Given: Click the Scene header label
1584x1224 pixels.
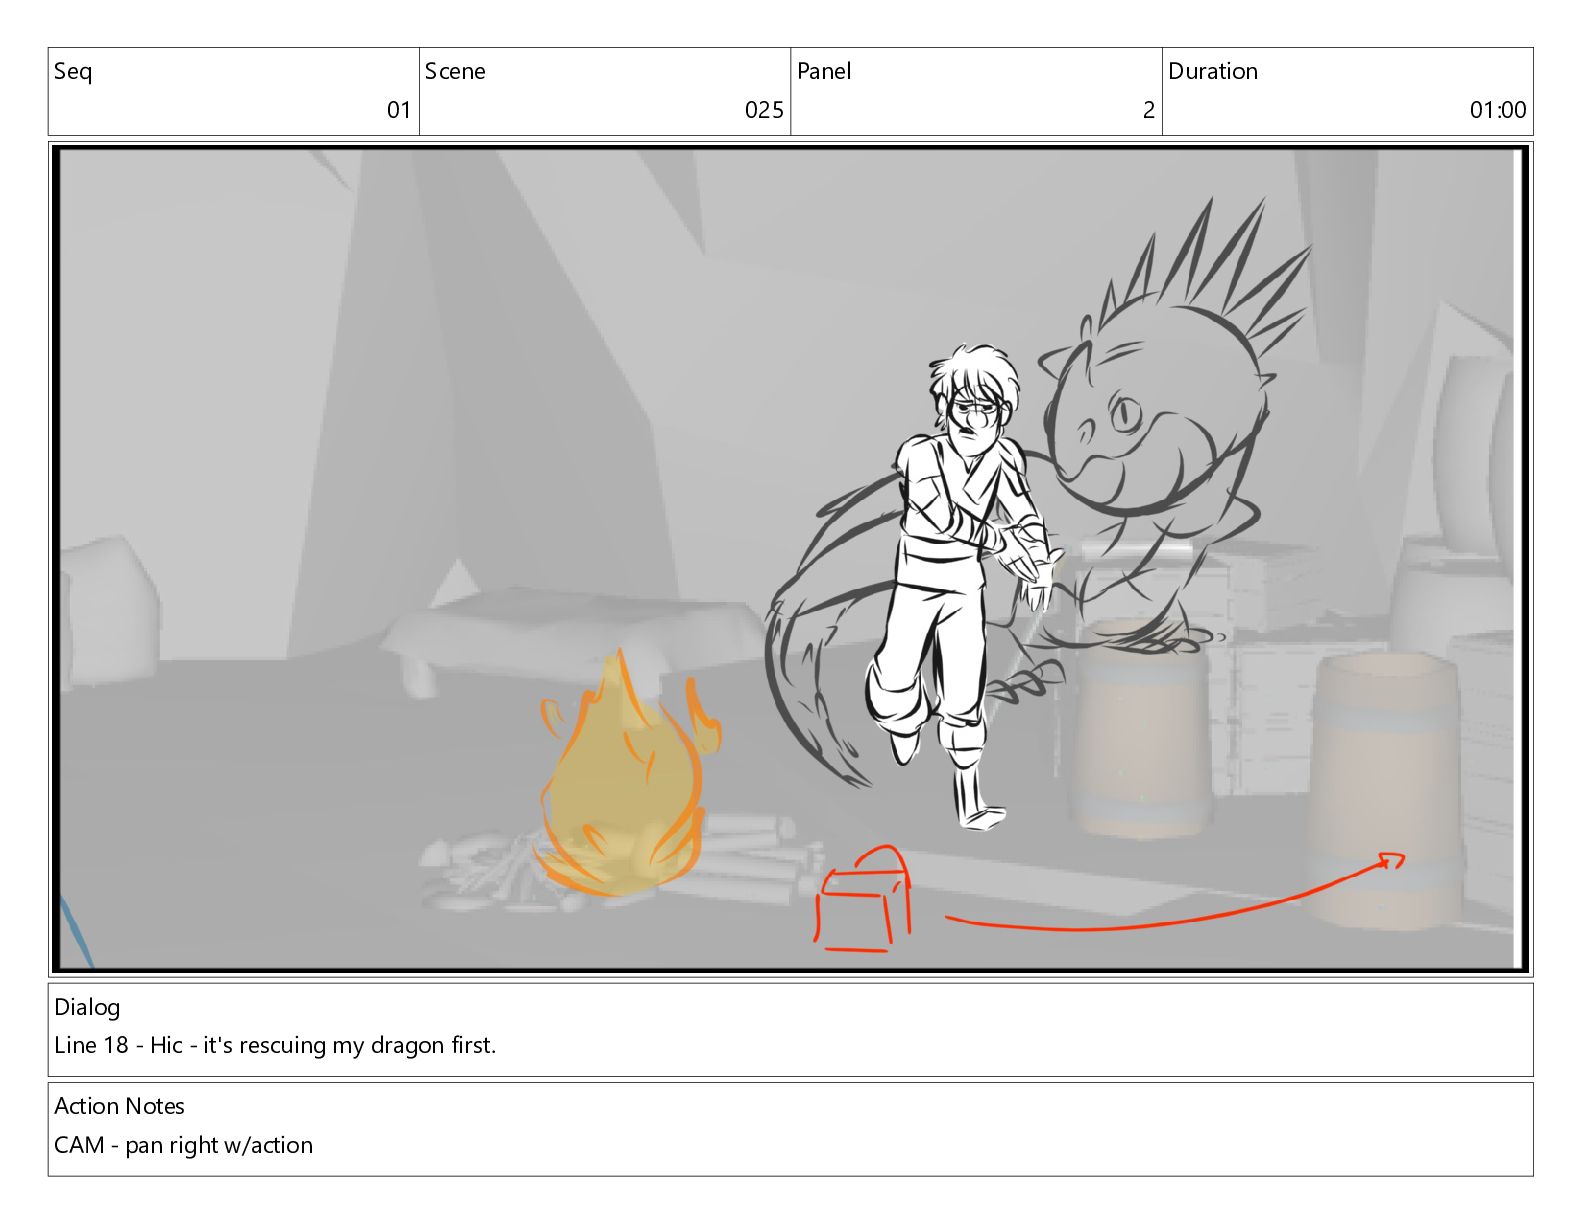Looking at the screenshot, I should (x=455, y=72).
